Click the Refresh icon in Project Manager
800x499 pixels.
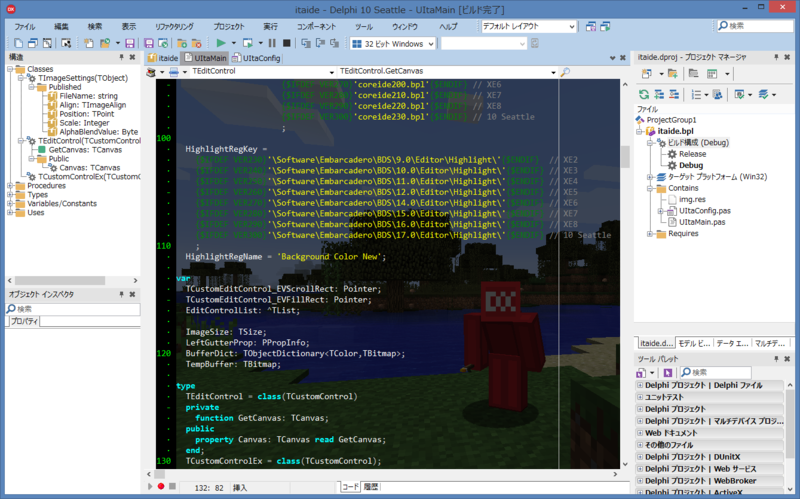[x=644, y=94]
